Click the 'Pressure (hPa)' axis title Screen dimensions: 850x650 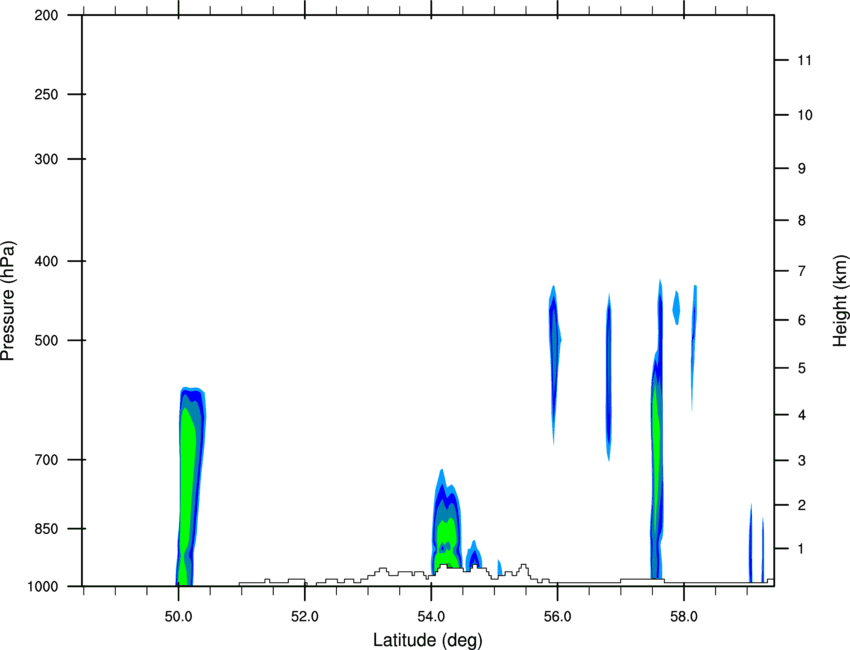[x=8, y=301]
